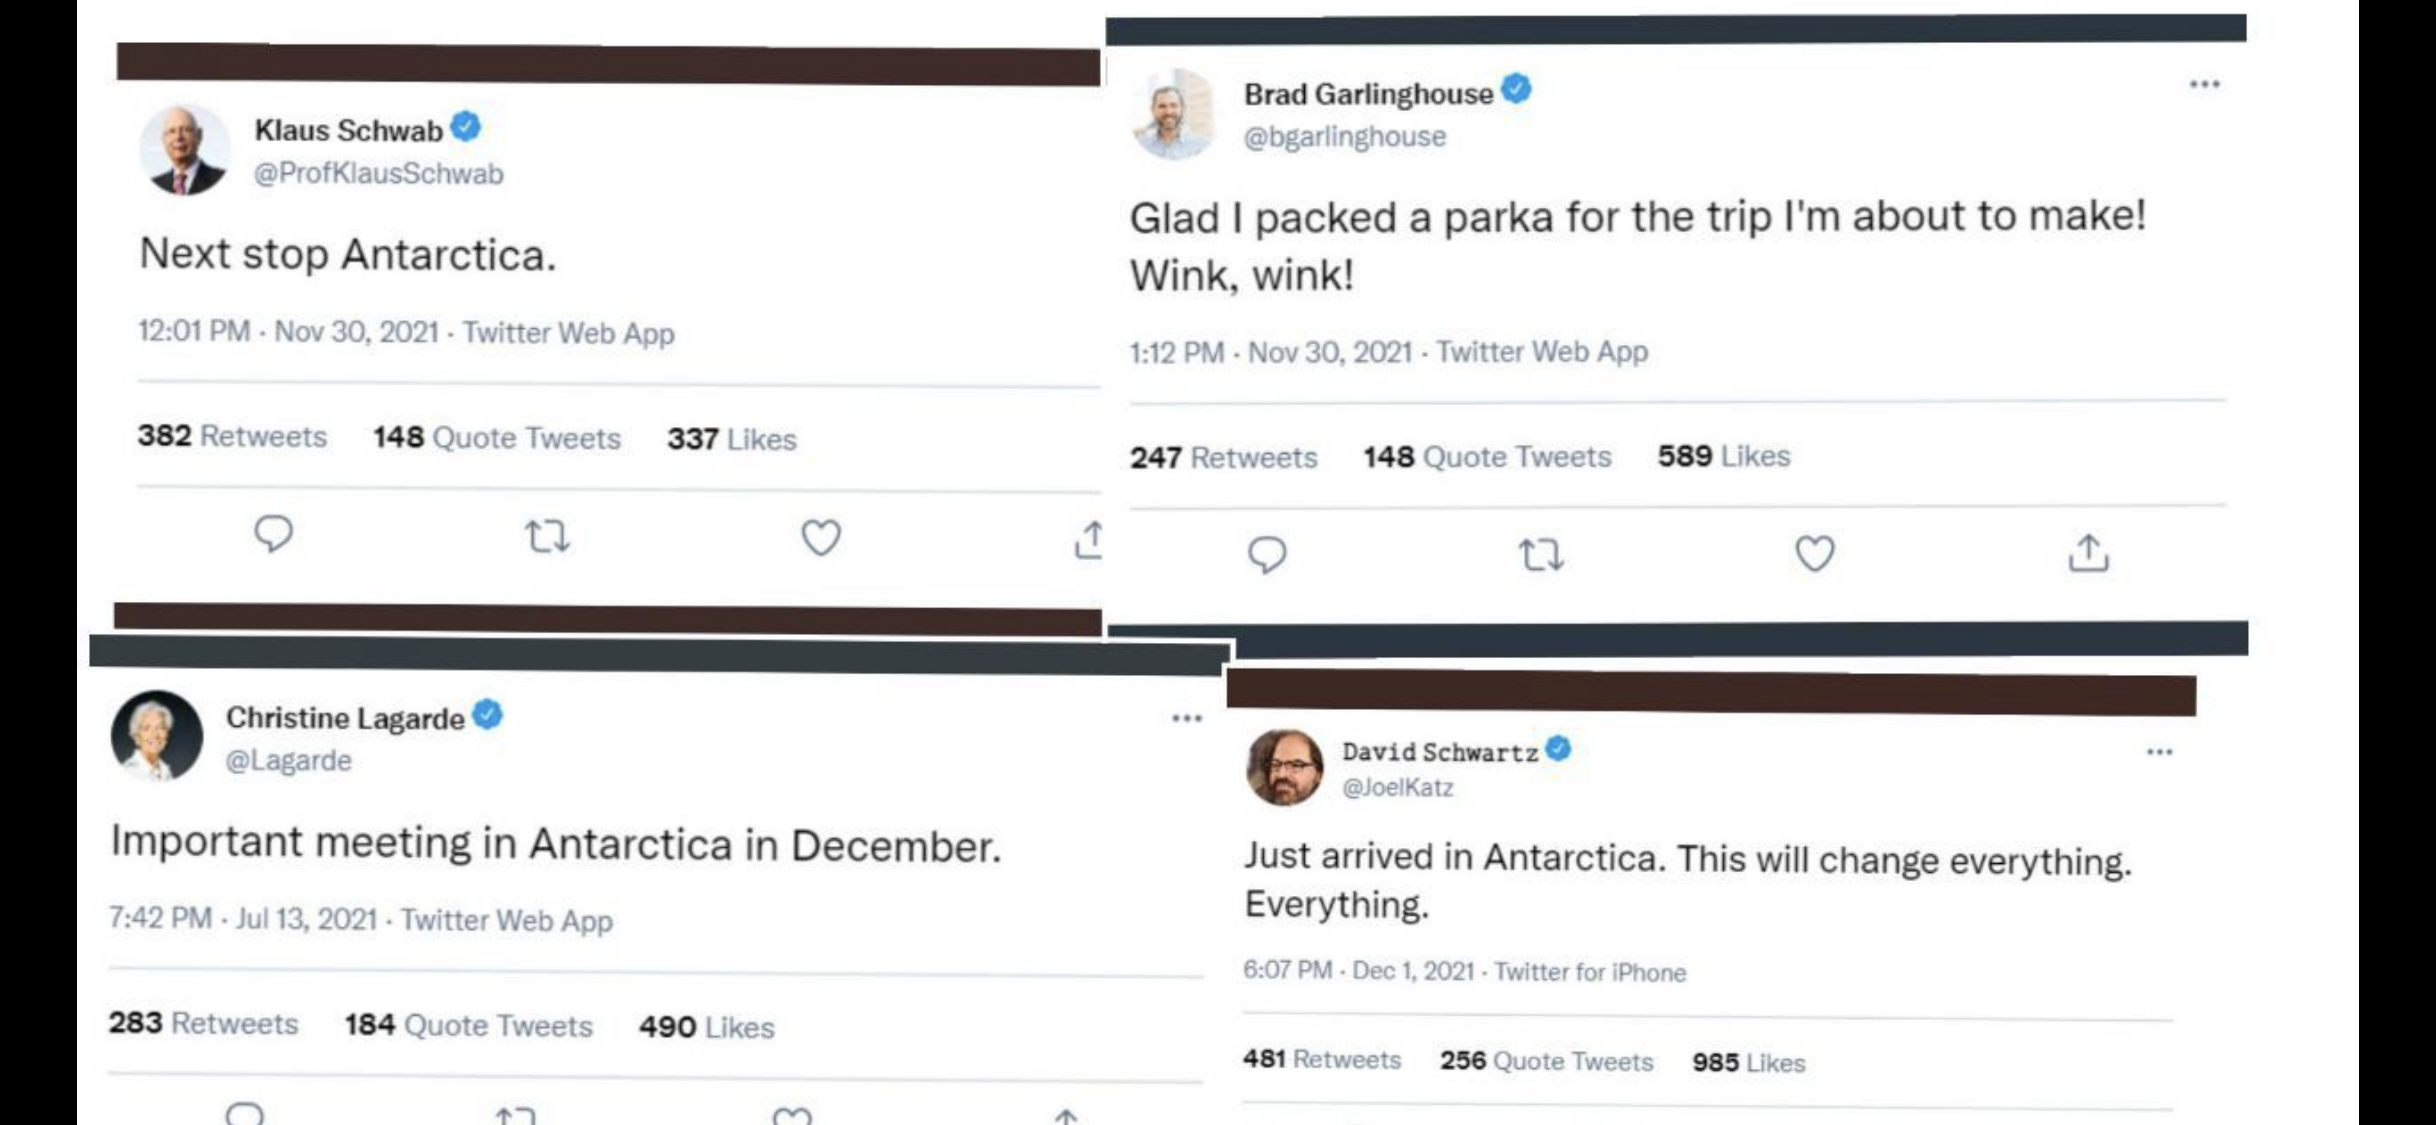View 184 Quote Tweets on Lagarde tweet

pyautogui.click(x=468, y=1025)
